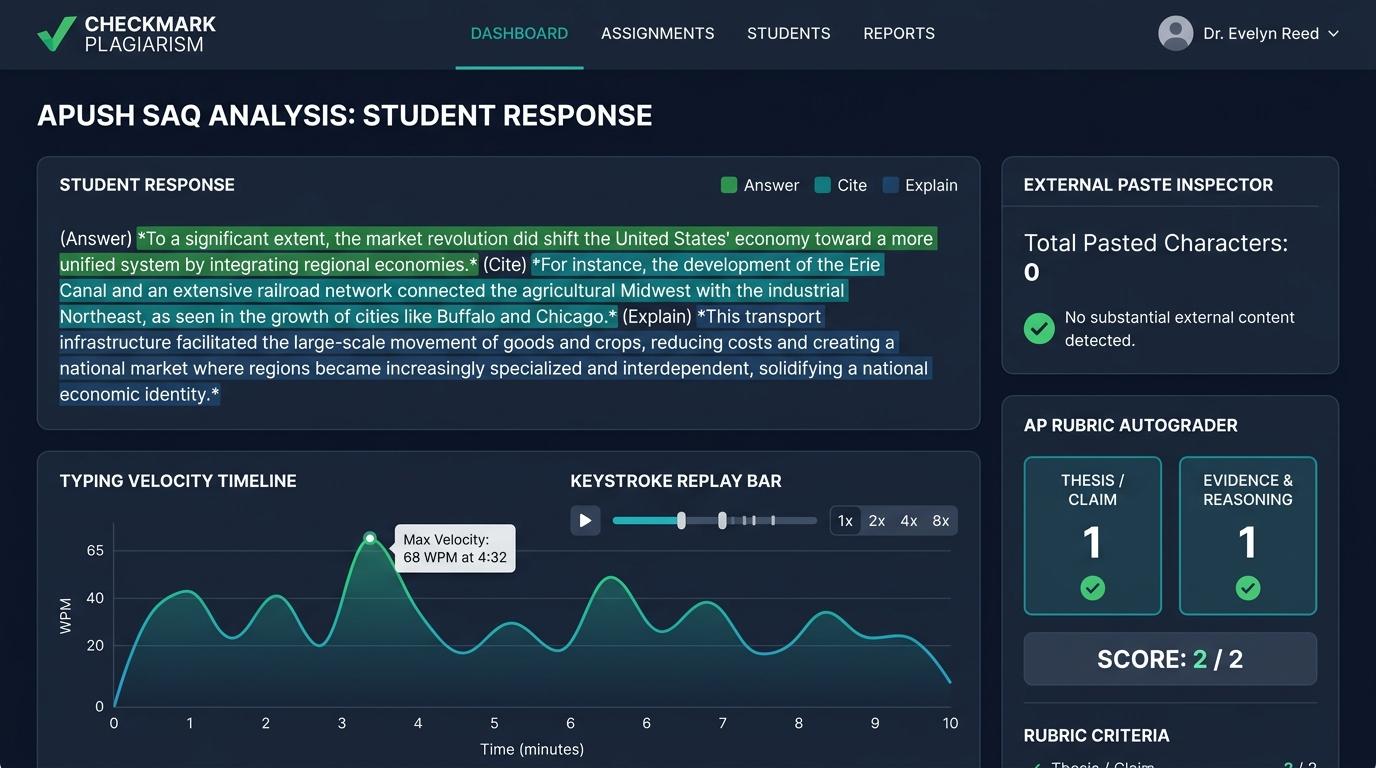Click the green Answer legend swatch

pyautogui.click(x=729, y=185)
